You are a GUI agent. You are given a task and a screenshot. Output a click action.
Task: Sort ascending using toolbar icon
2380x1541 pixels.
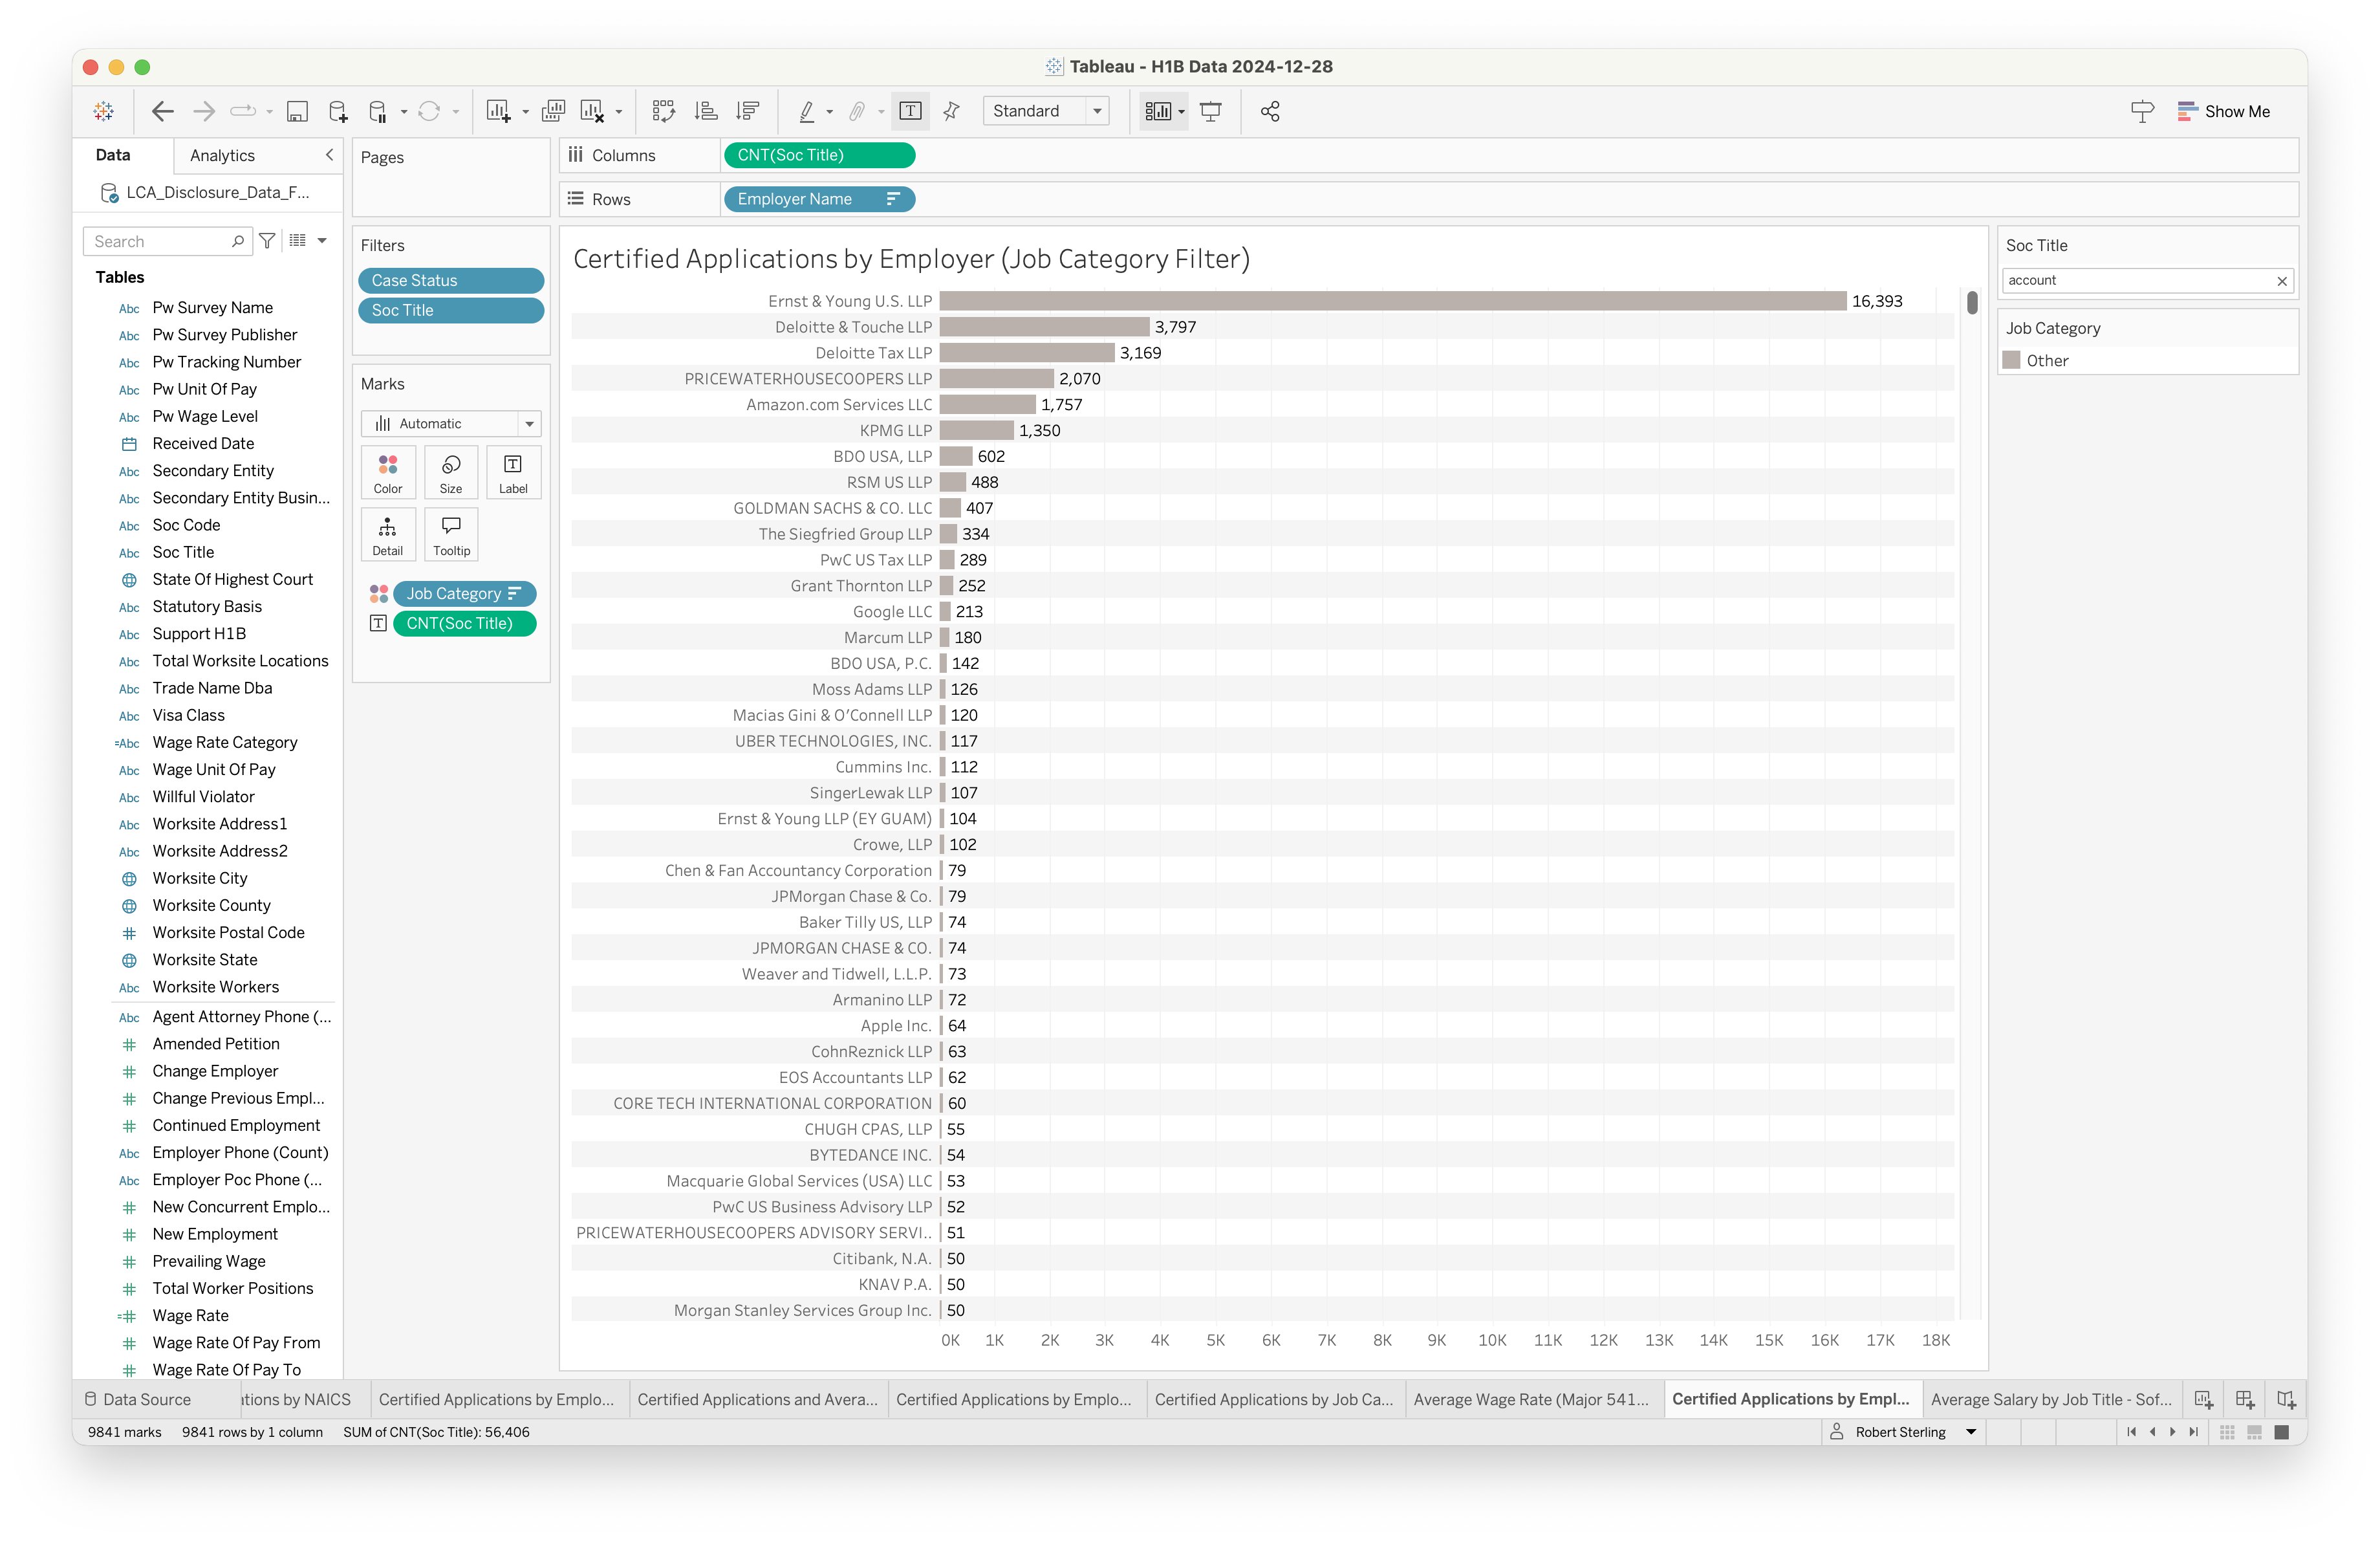[x=706, y=111]
